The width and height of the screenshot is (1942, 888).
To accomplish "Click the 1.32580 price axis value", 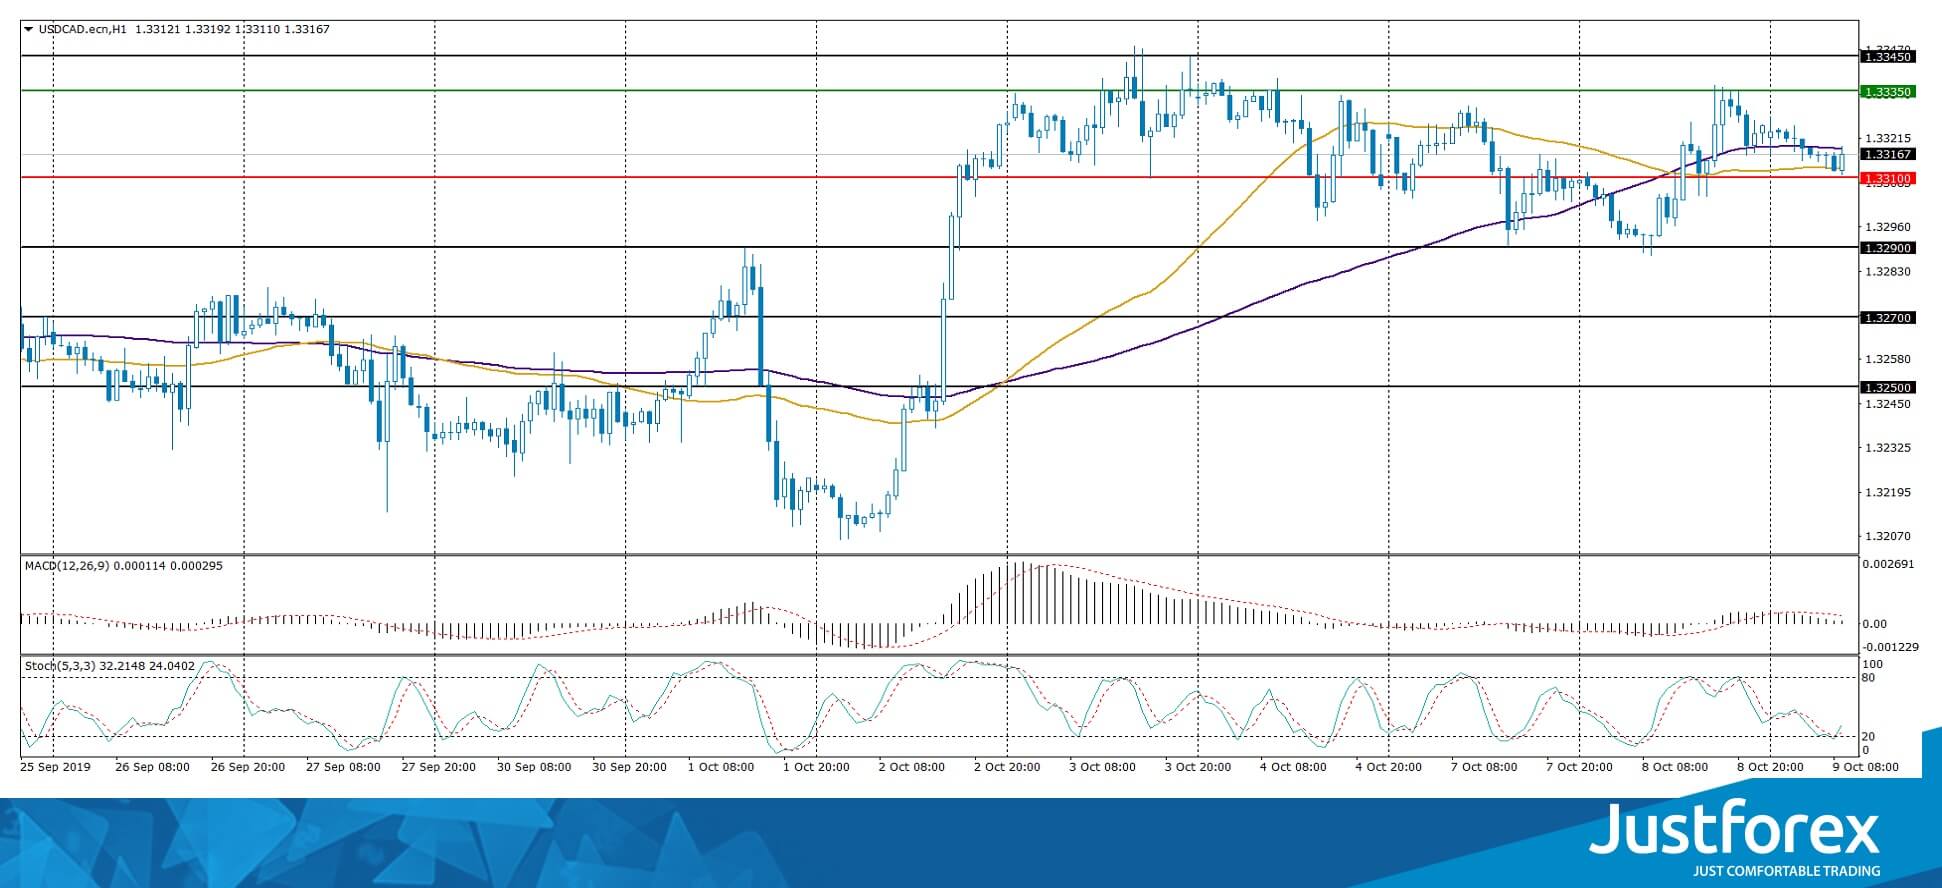I will click(x=1888, y=359).
